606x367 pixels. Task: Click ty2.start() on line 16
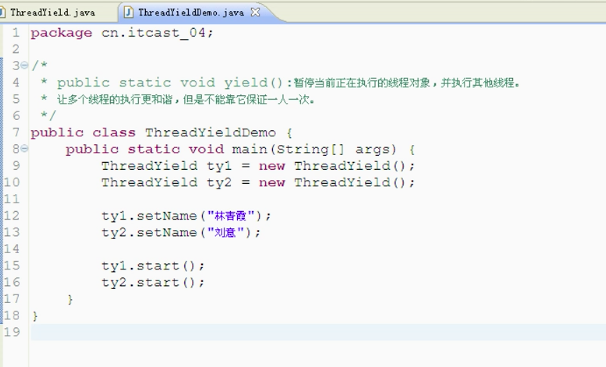click(153, 282)
